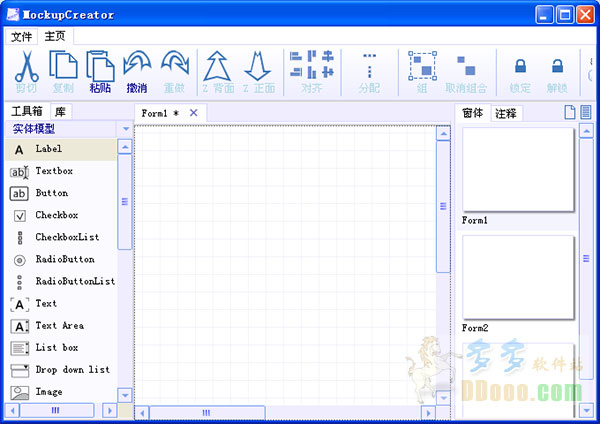The width and height of the screenshot is (600, 424).
Task: Open the 库 library tab
Action: point(60,112)
